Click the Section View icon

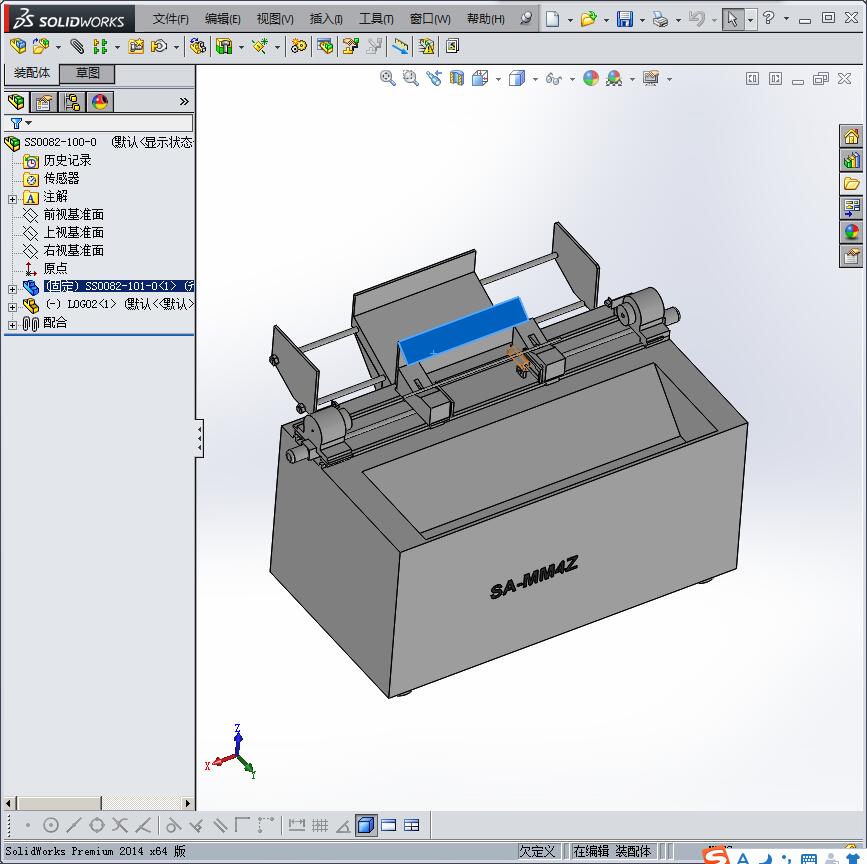tap(457, 78)
